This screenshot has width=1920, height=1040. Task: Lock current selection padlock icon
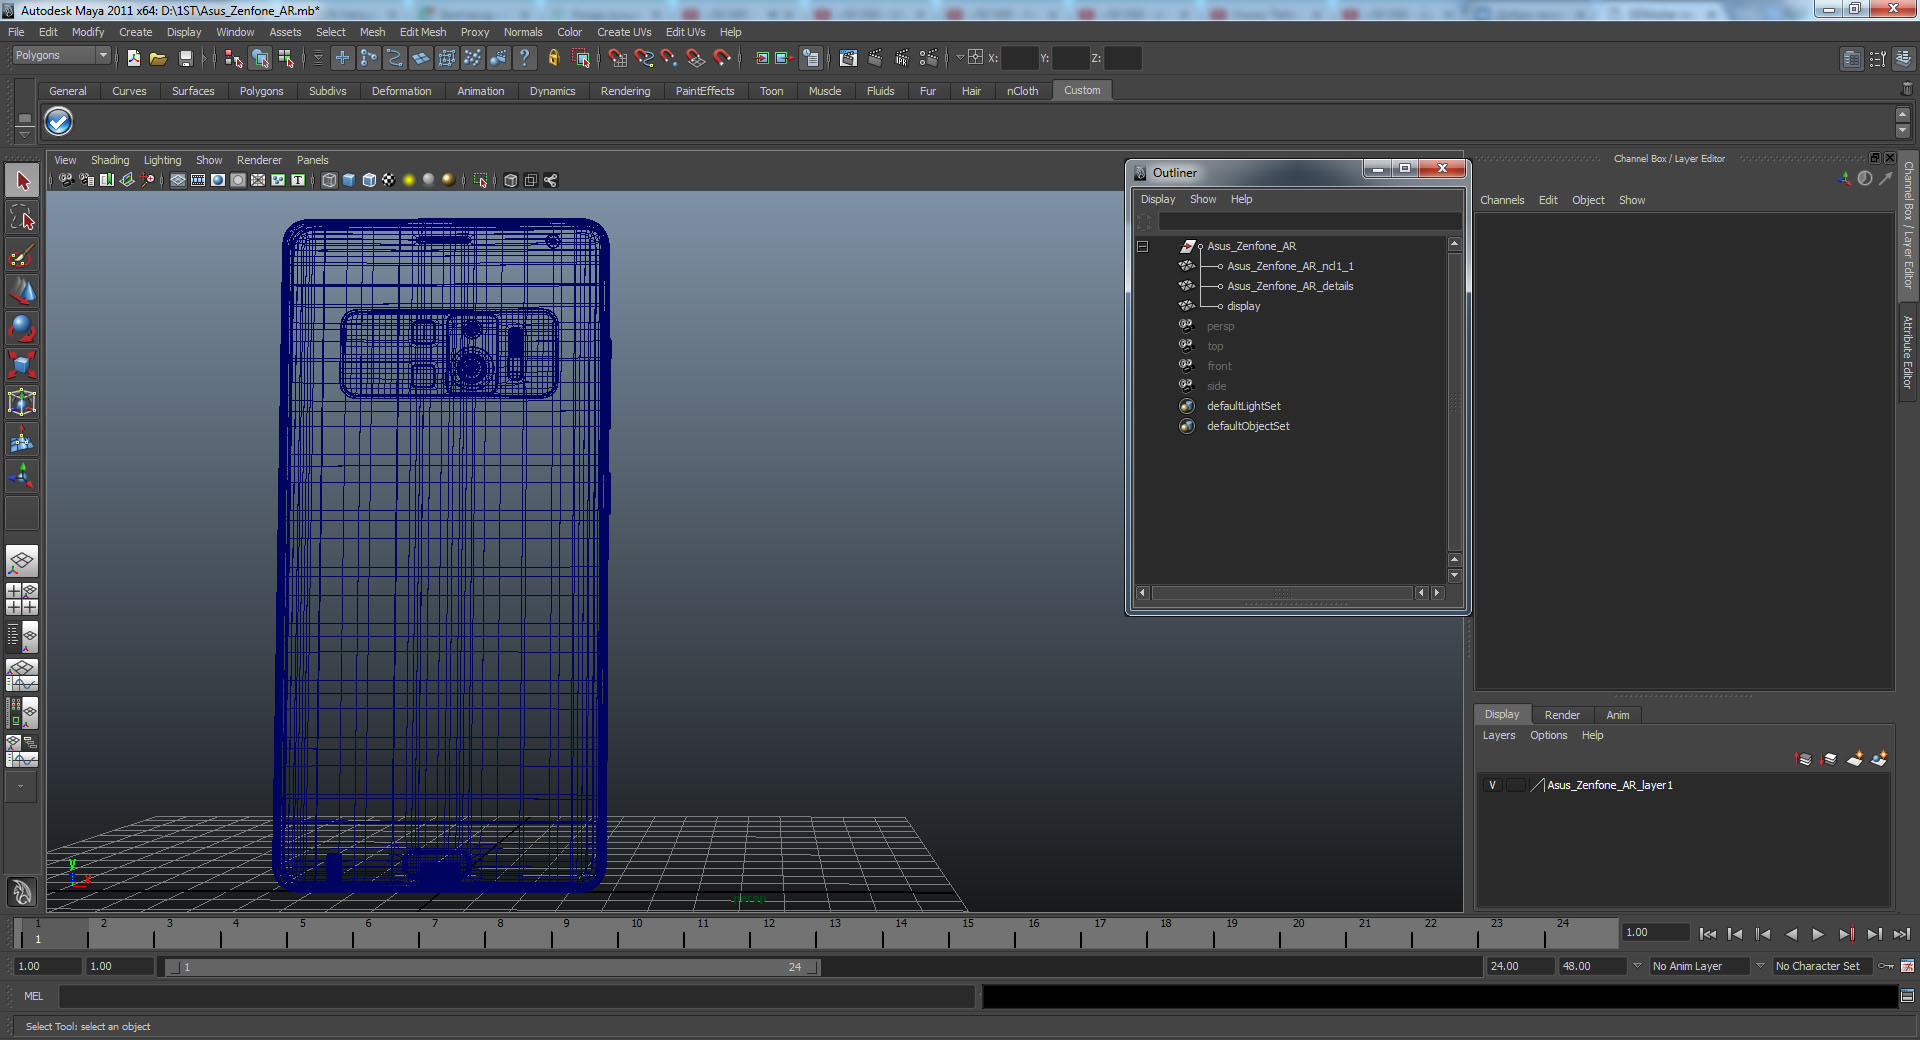[x=553, y=58]
